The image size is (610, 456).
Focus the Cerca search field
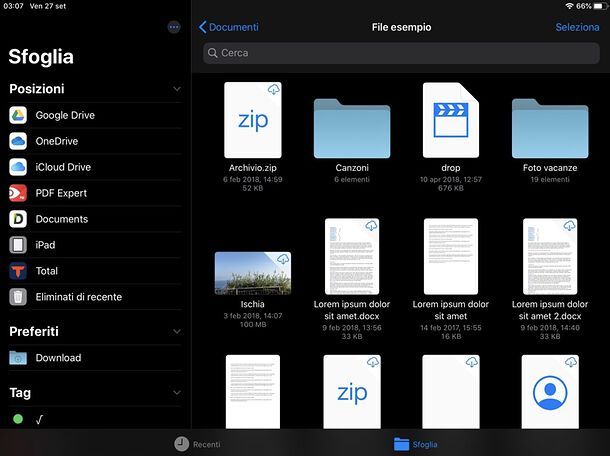401,53
